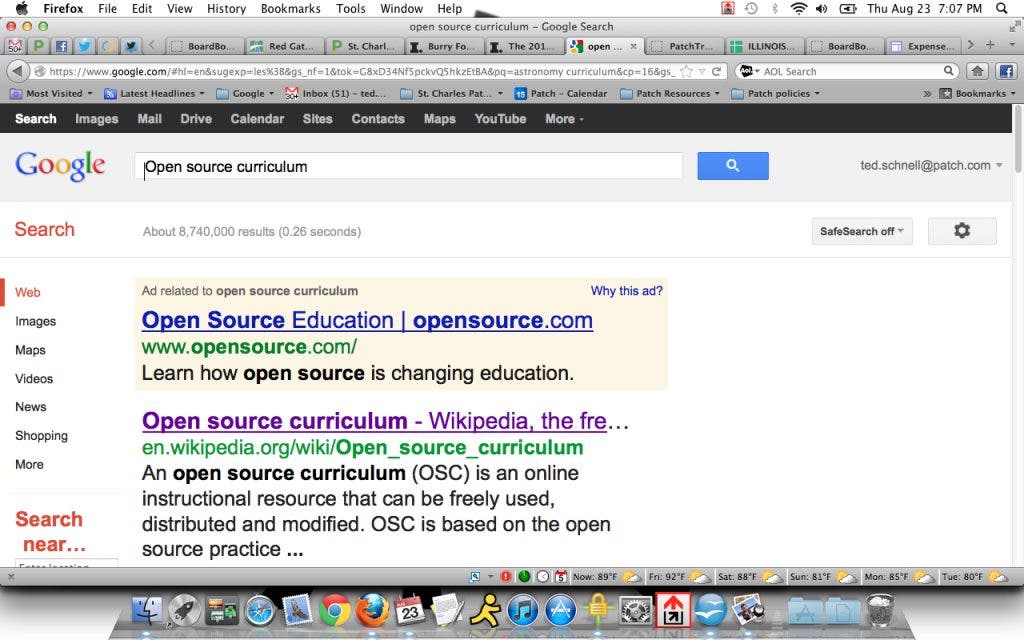This screenshot has height=640, width=1024.
Task: Open the pinned Facebook tab
Action: pyautogui.click(x=61, y=46)
